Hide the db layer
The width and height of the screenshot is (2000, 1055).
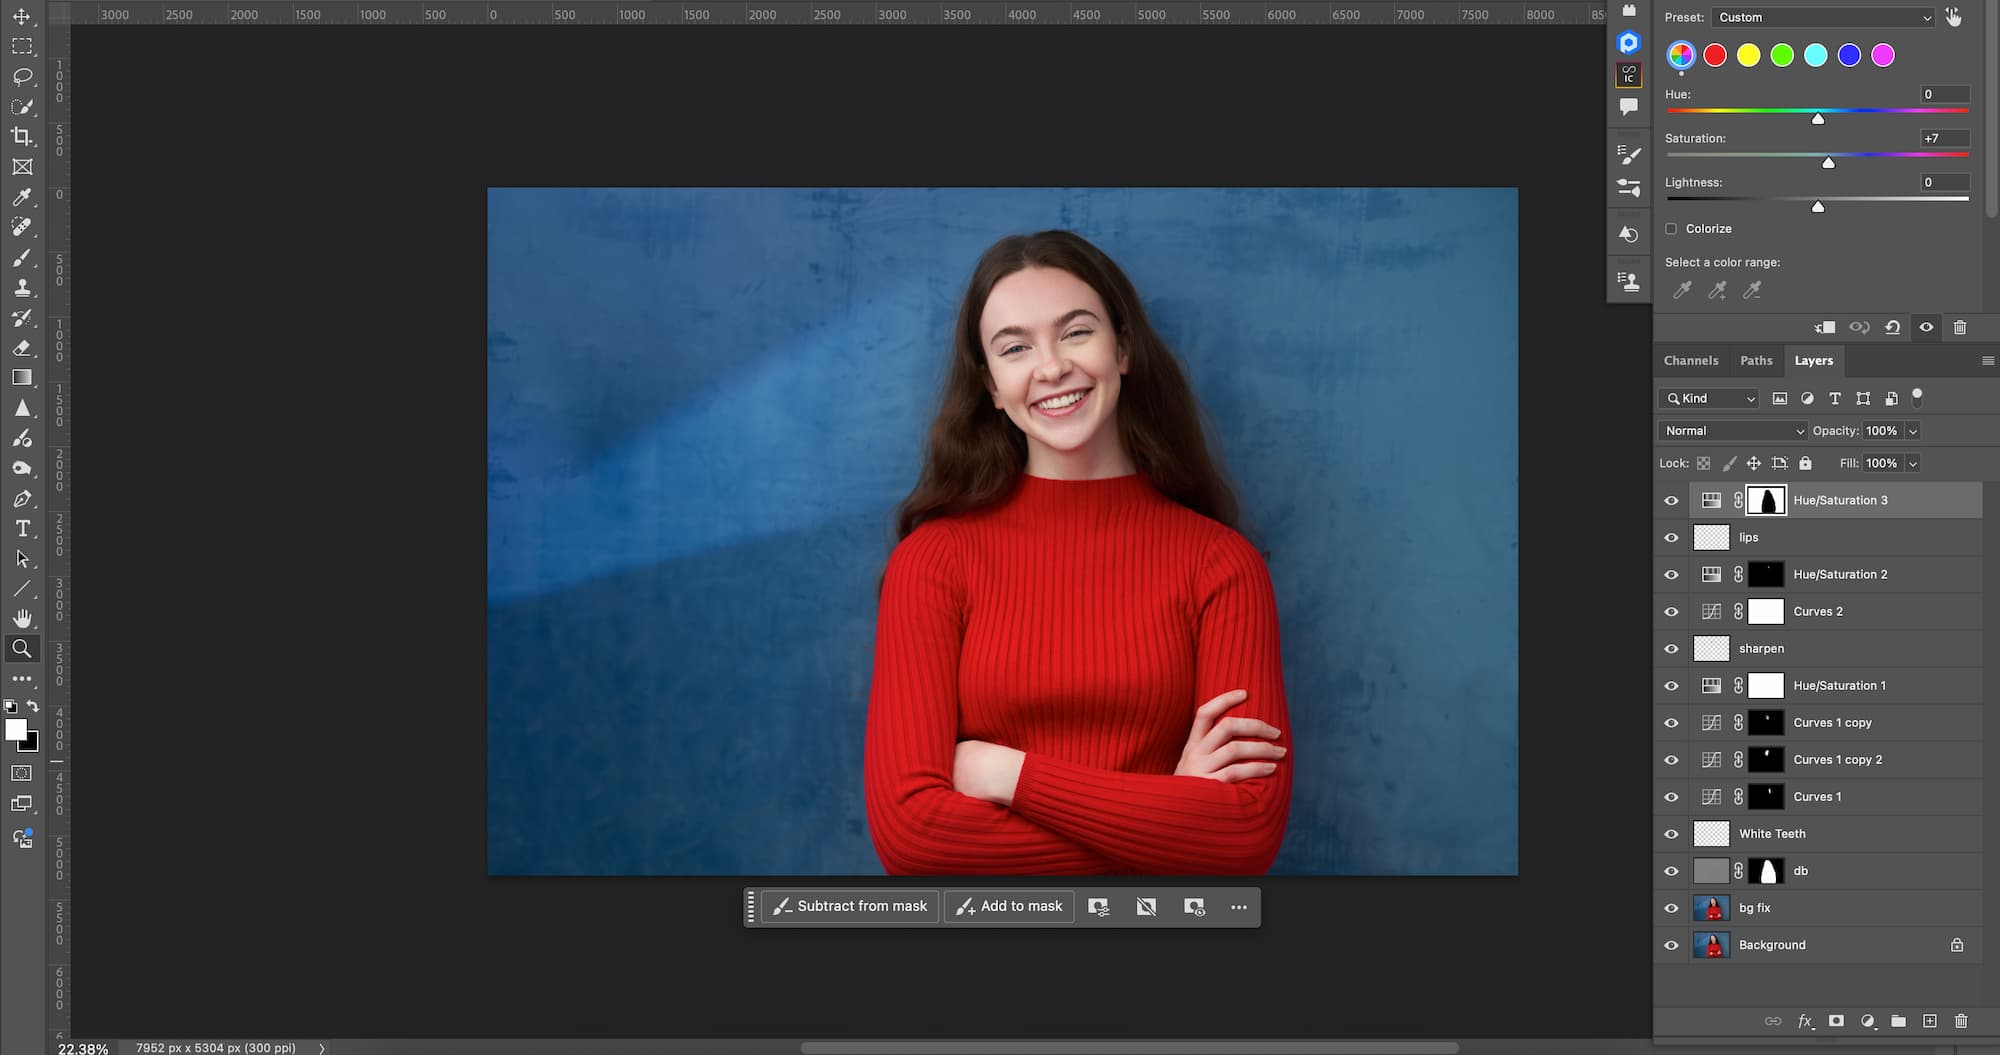1671,871
